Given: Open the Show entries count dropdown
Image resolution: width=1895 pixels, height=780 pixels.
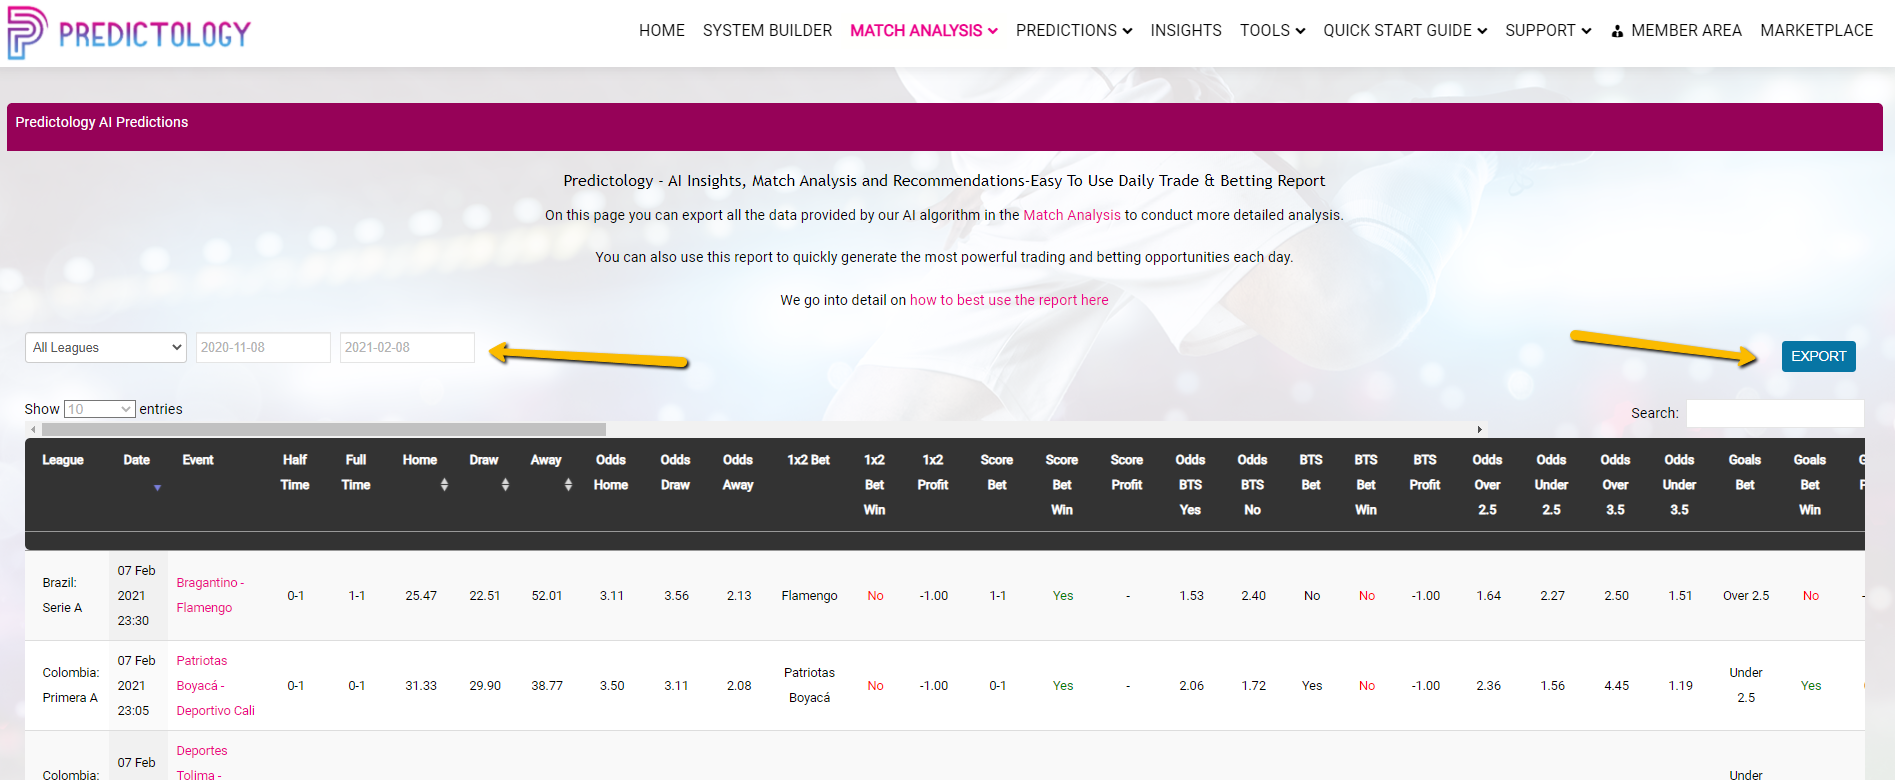Looking at the screenshot, I should (99, 409).
